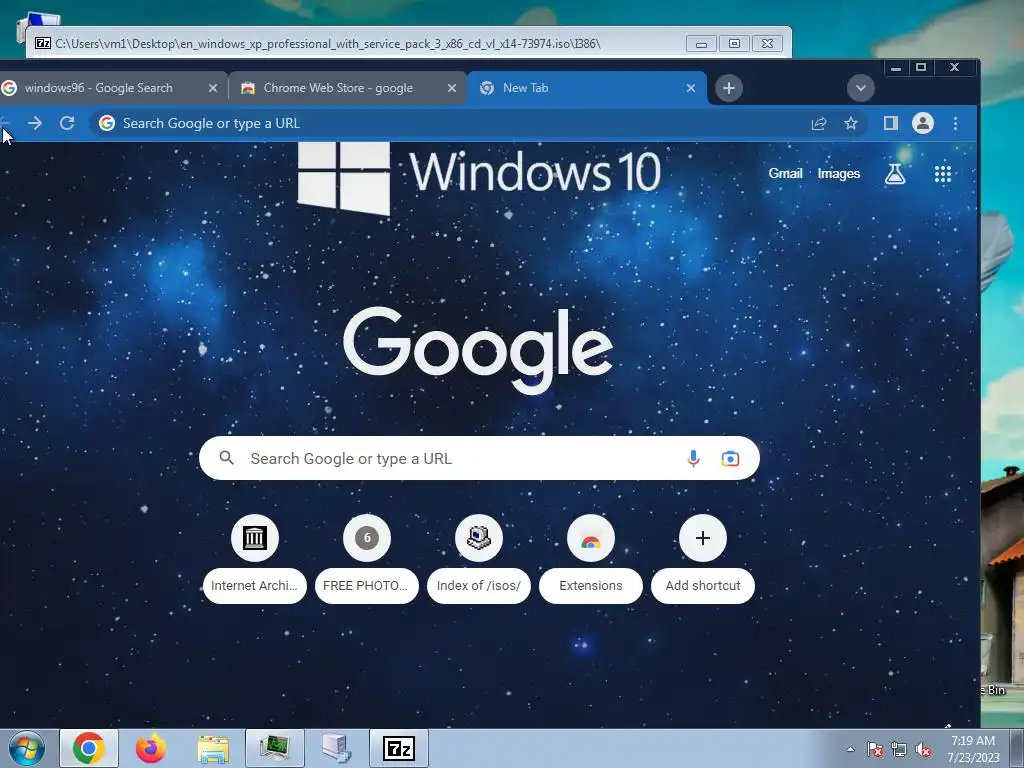The width and height of the screenshot is (1024, 768).
Task: Close the New Tab tab
Action: (691, 88)
